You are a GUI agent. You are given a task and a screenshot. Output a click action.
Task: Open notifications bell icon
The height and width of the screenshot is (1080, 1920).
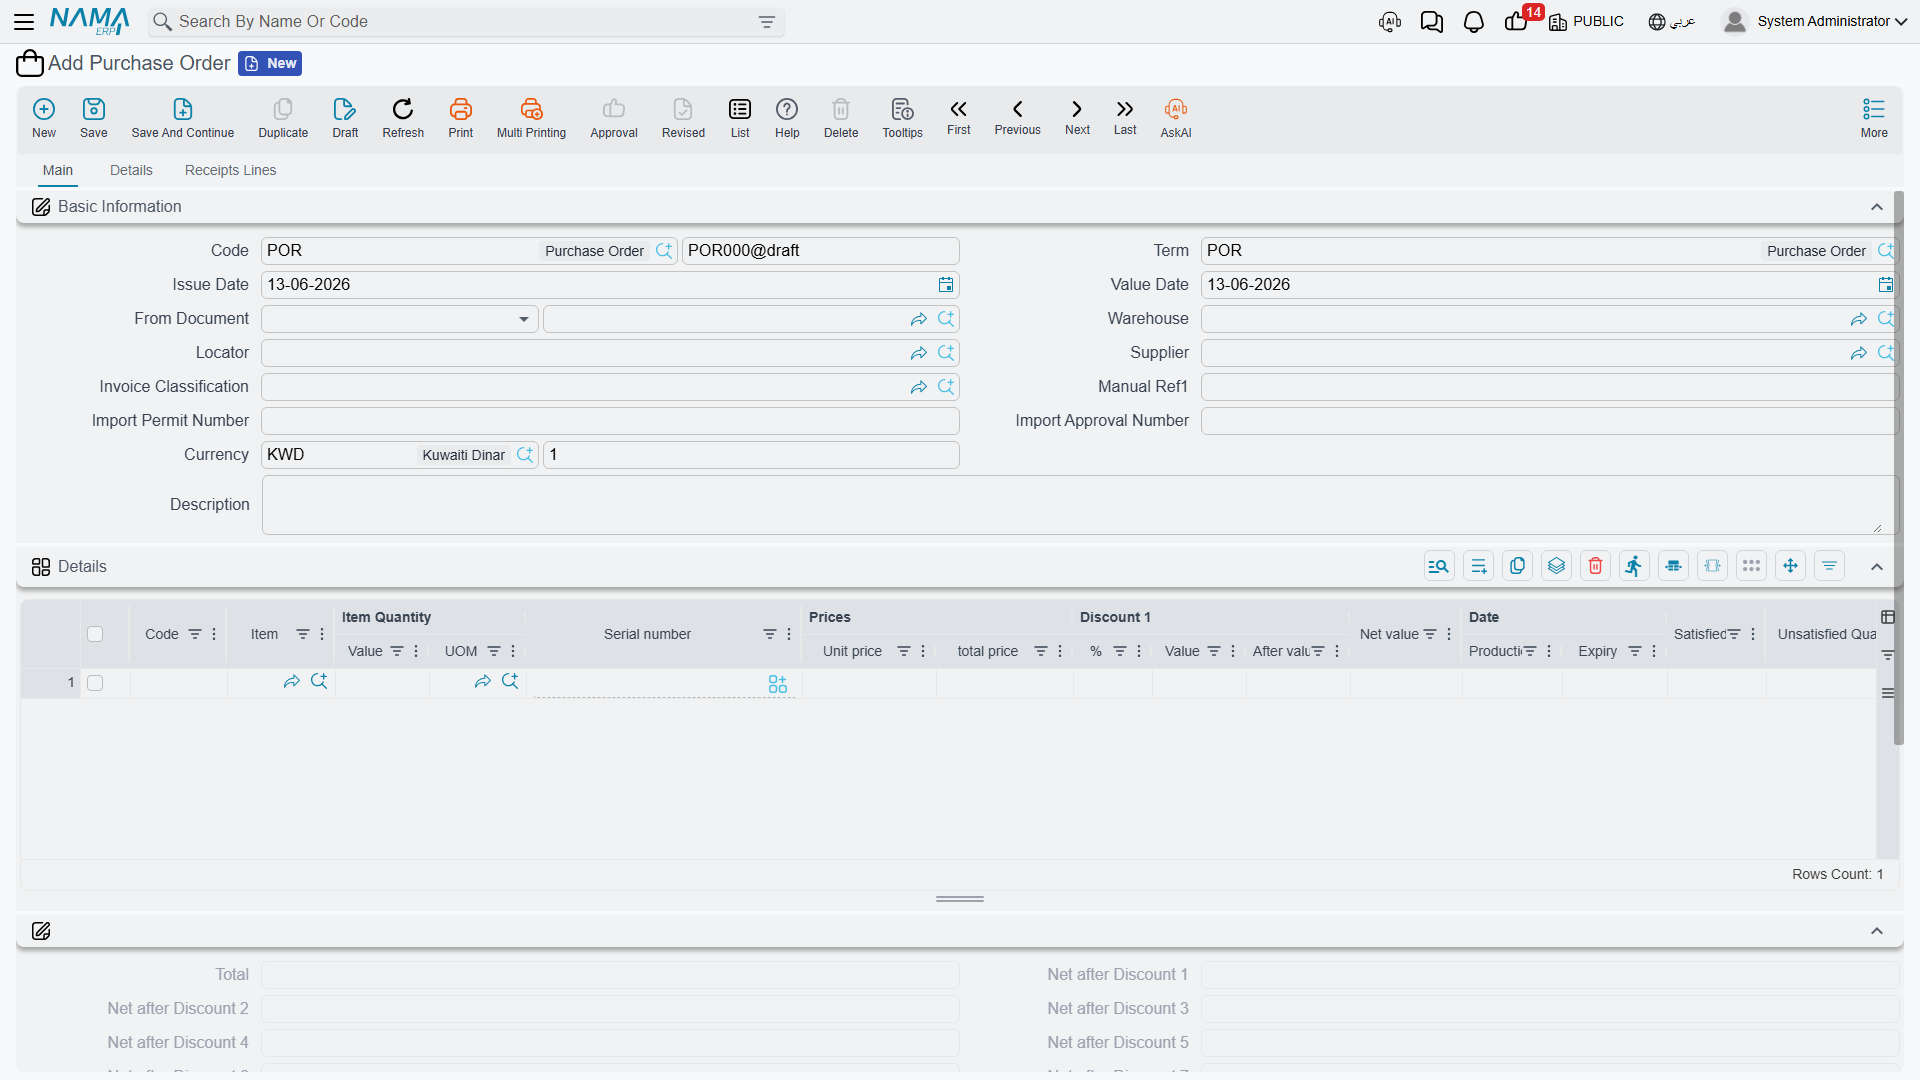tap(1473, 22)
